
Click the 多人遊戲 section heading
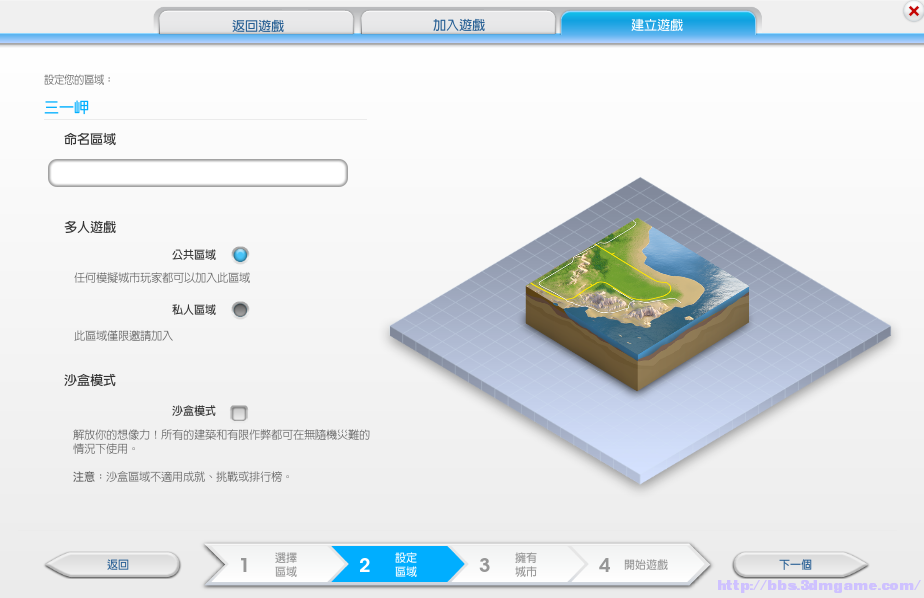click(x=90, y=227)
